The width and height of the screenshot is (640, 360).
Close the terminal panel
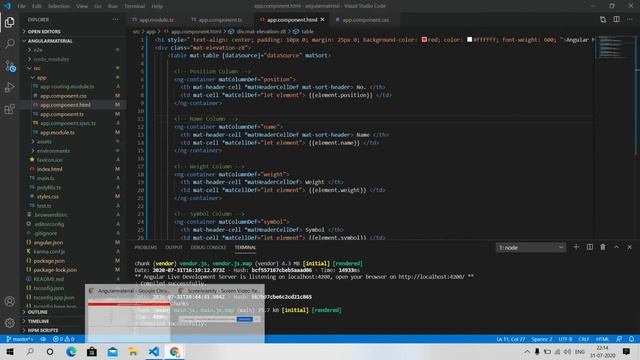[x=629, y=247]
